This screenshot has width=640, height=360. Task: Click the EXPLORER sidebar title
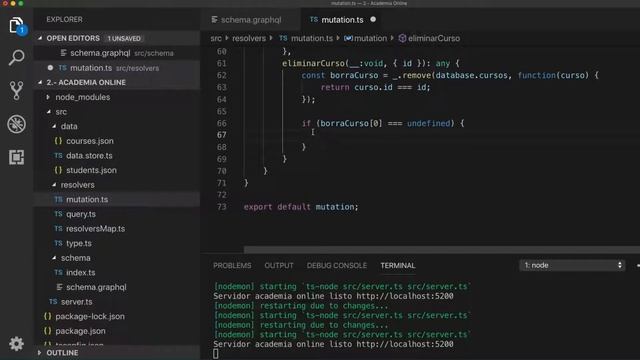click(x=64, y=19)
